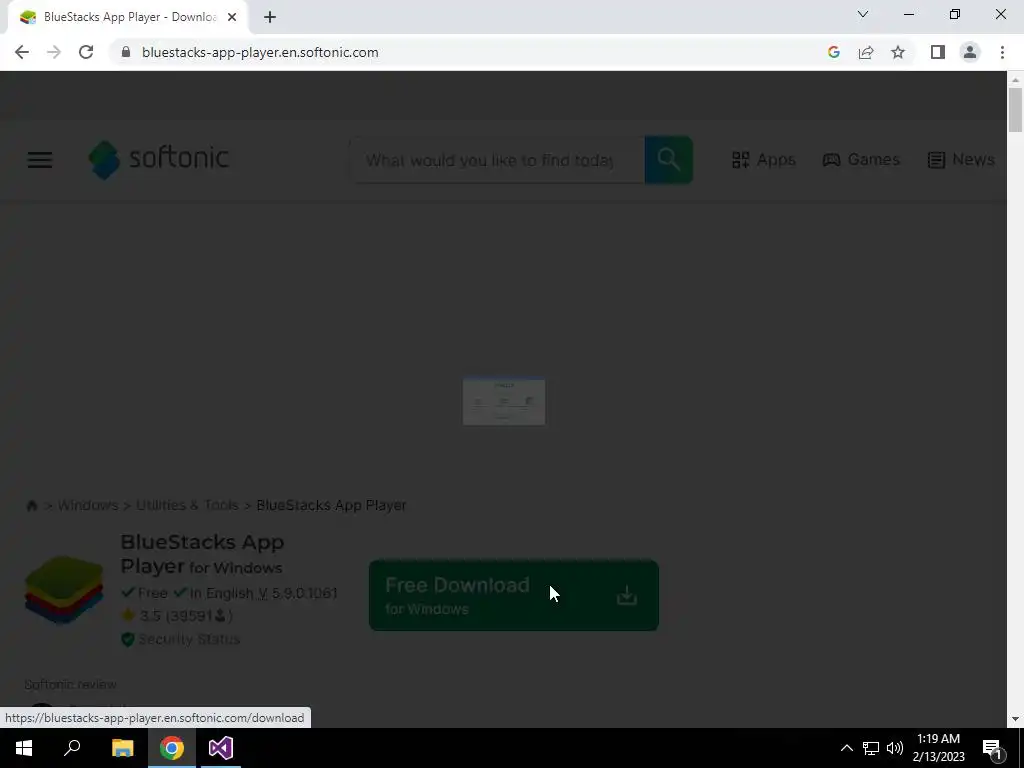Open Chrome side panel
Image resolution: width=1024 pixels, height=768 pixels.
coord(938,52)
